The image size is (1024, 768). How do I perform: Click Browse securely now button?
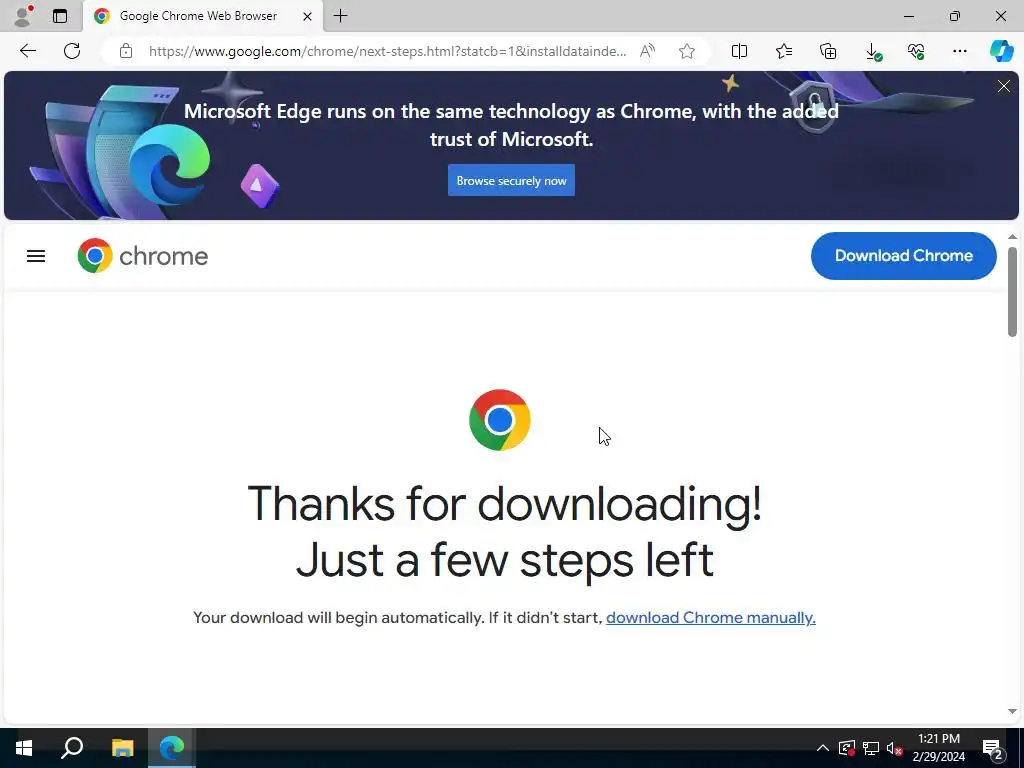pyautogui.click(x=511, y=180)
